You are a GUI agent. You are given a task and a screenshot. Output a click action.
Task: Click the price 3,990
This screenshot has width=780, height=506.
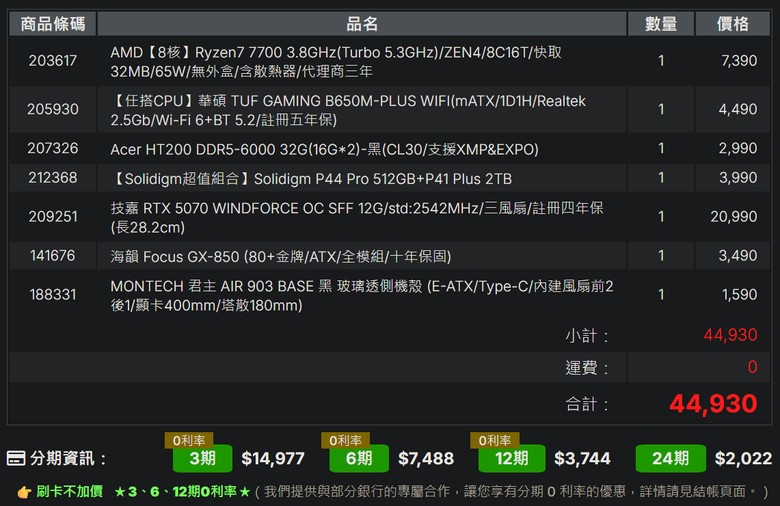coord(738,178)
